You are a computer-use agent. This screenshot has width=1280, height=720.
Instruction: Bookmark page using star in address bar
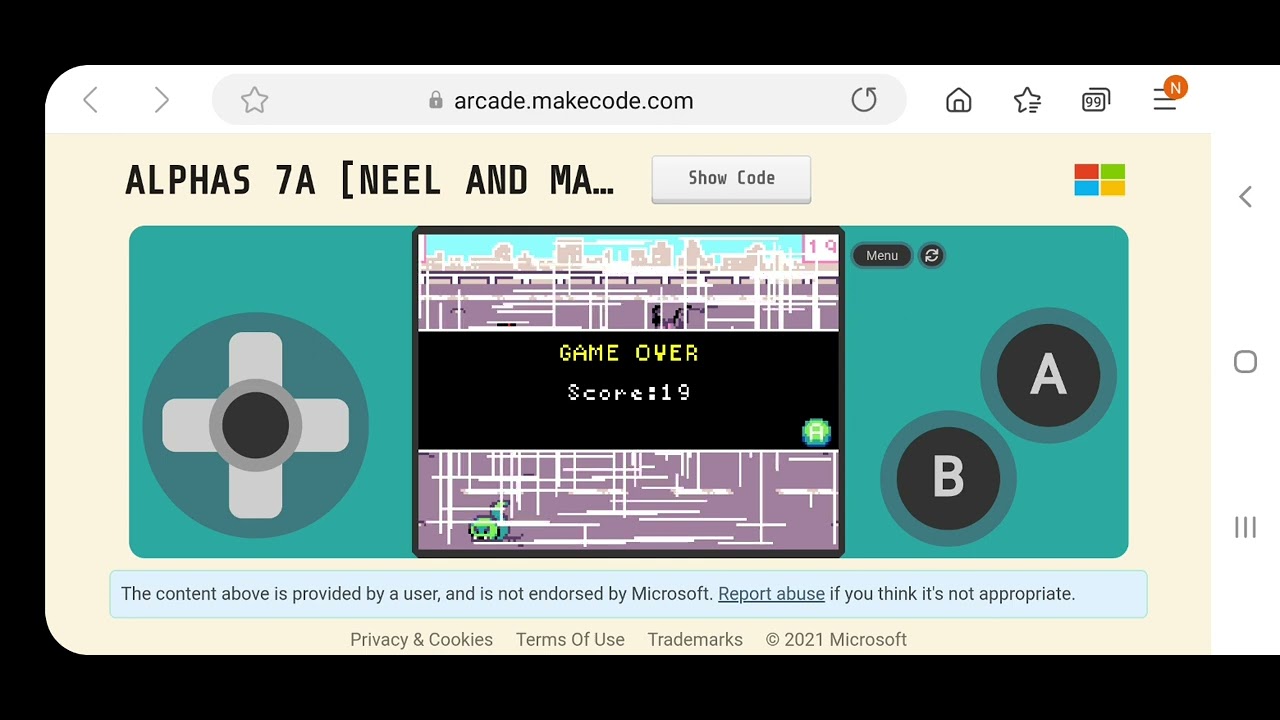coord(255,100)
